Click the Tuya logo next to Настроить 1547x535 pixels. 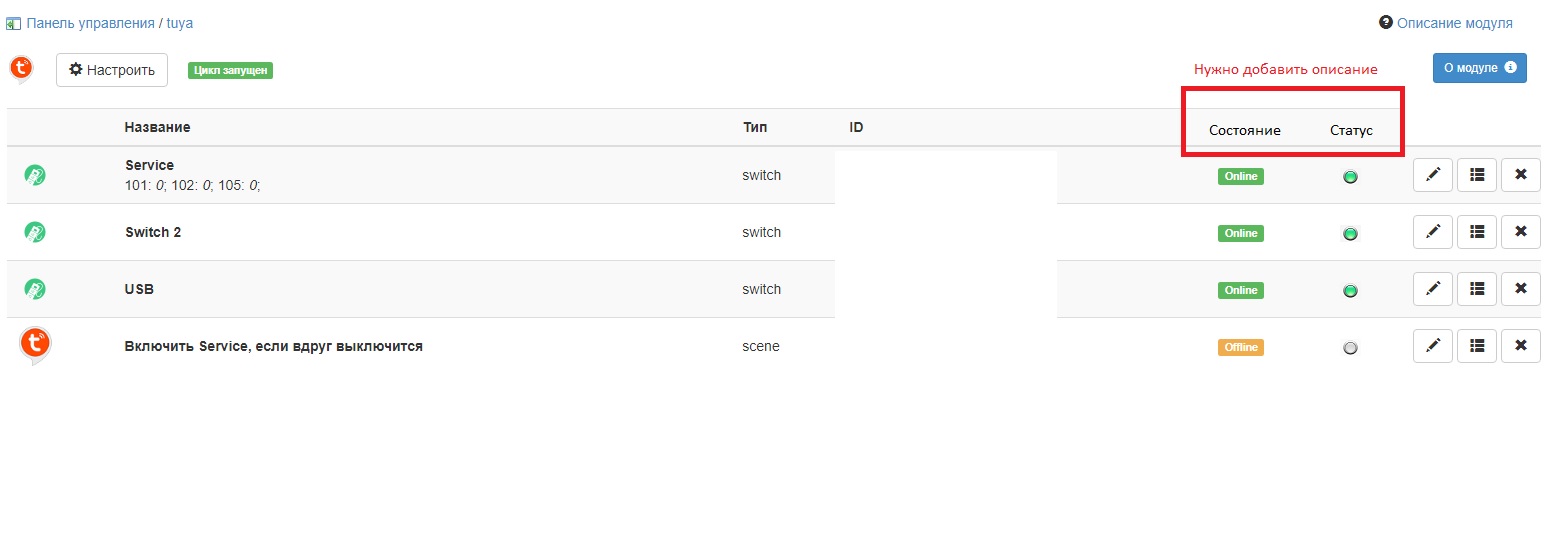point(21,69)
